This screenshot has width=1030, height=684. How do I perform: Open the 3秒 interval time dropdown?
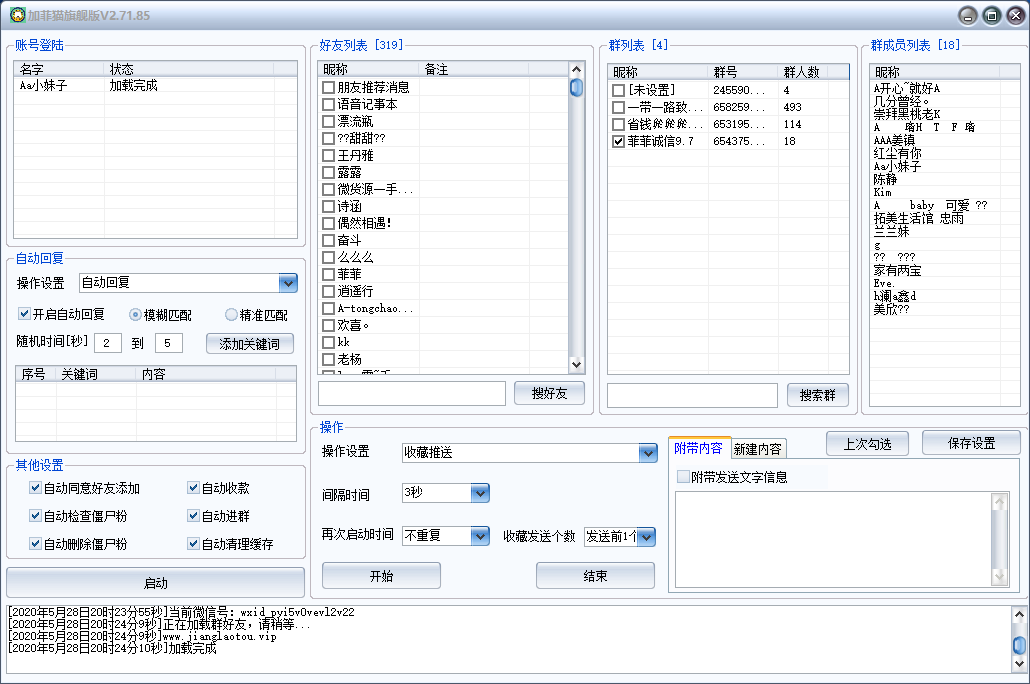pyautogui.click(x=479, y=493)
